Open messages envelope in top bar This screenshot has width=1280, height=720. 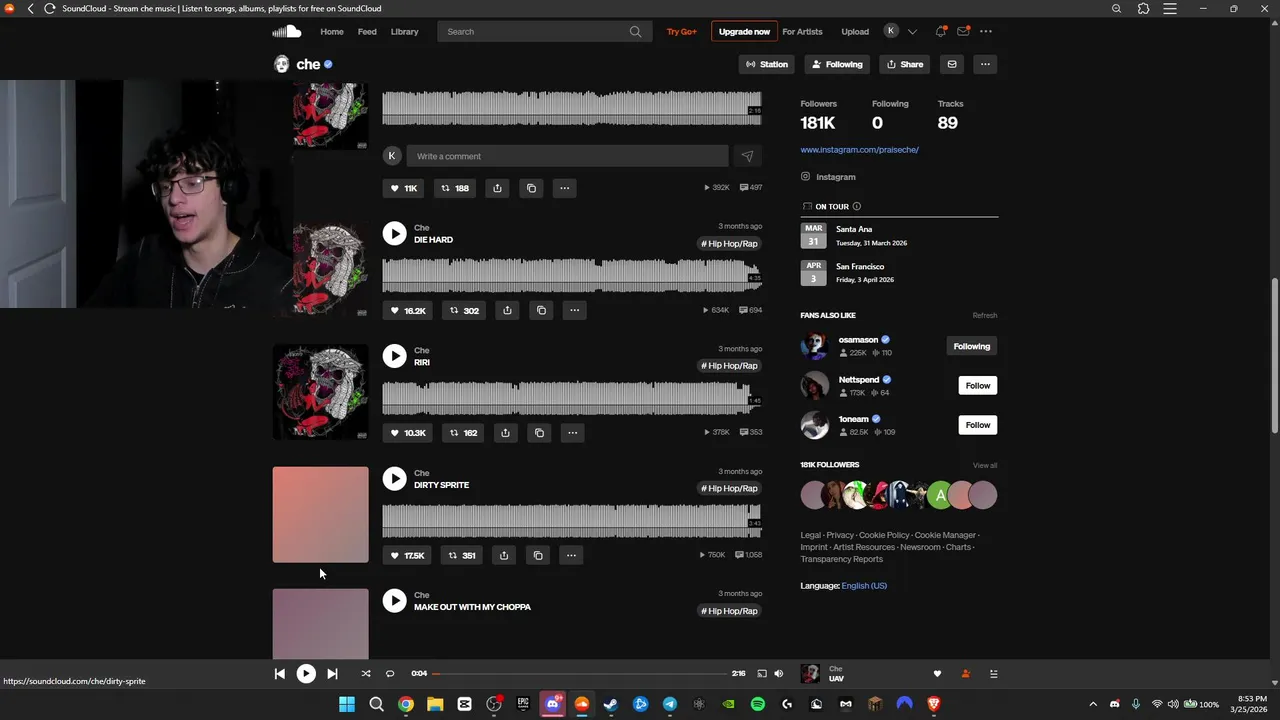coord(963,31)
